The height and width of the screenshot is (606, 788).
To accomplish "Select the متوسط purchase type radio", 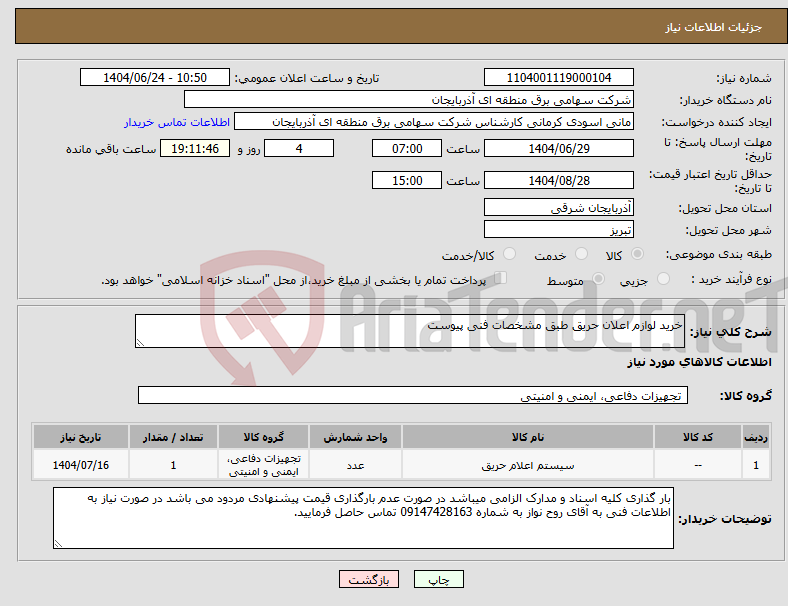I will (598, 278).
